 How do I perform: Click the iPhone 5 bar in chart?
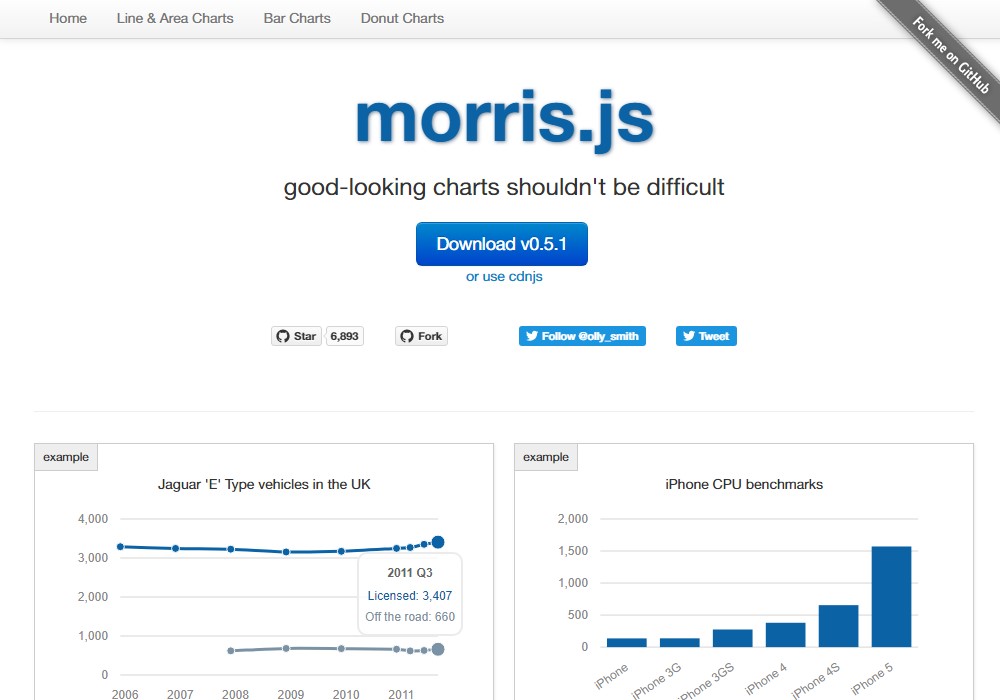891,597
